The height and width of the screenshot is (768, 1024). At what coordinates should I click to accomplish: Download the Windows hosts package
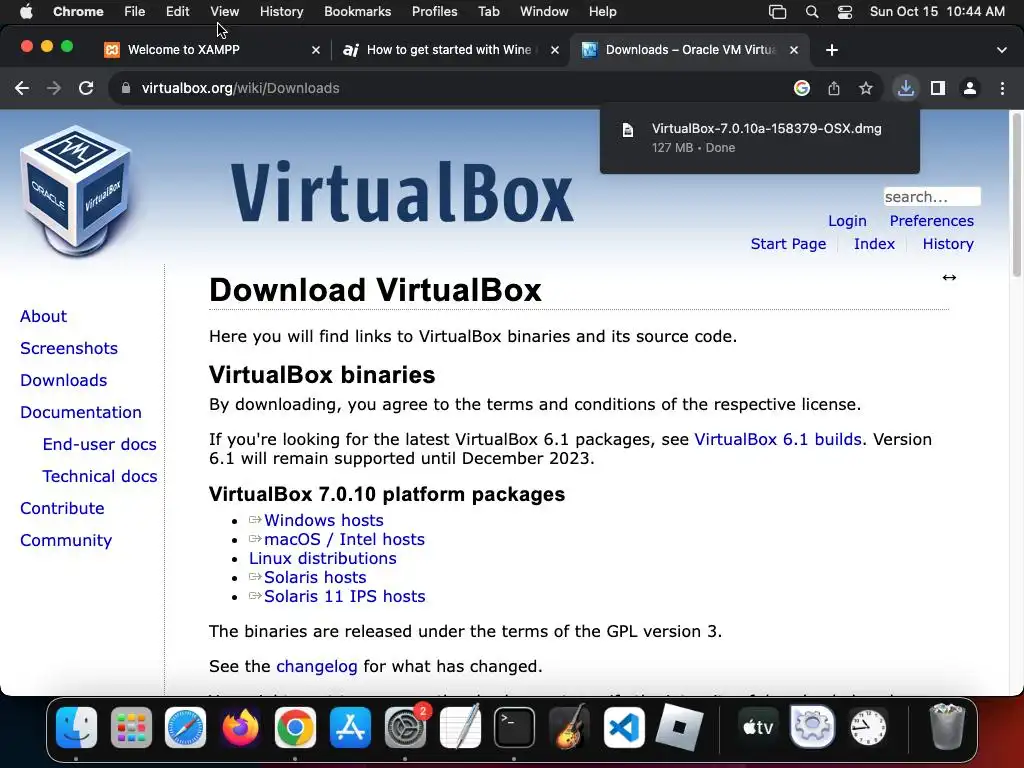[323, 520]
